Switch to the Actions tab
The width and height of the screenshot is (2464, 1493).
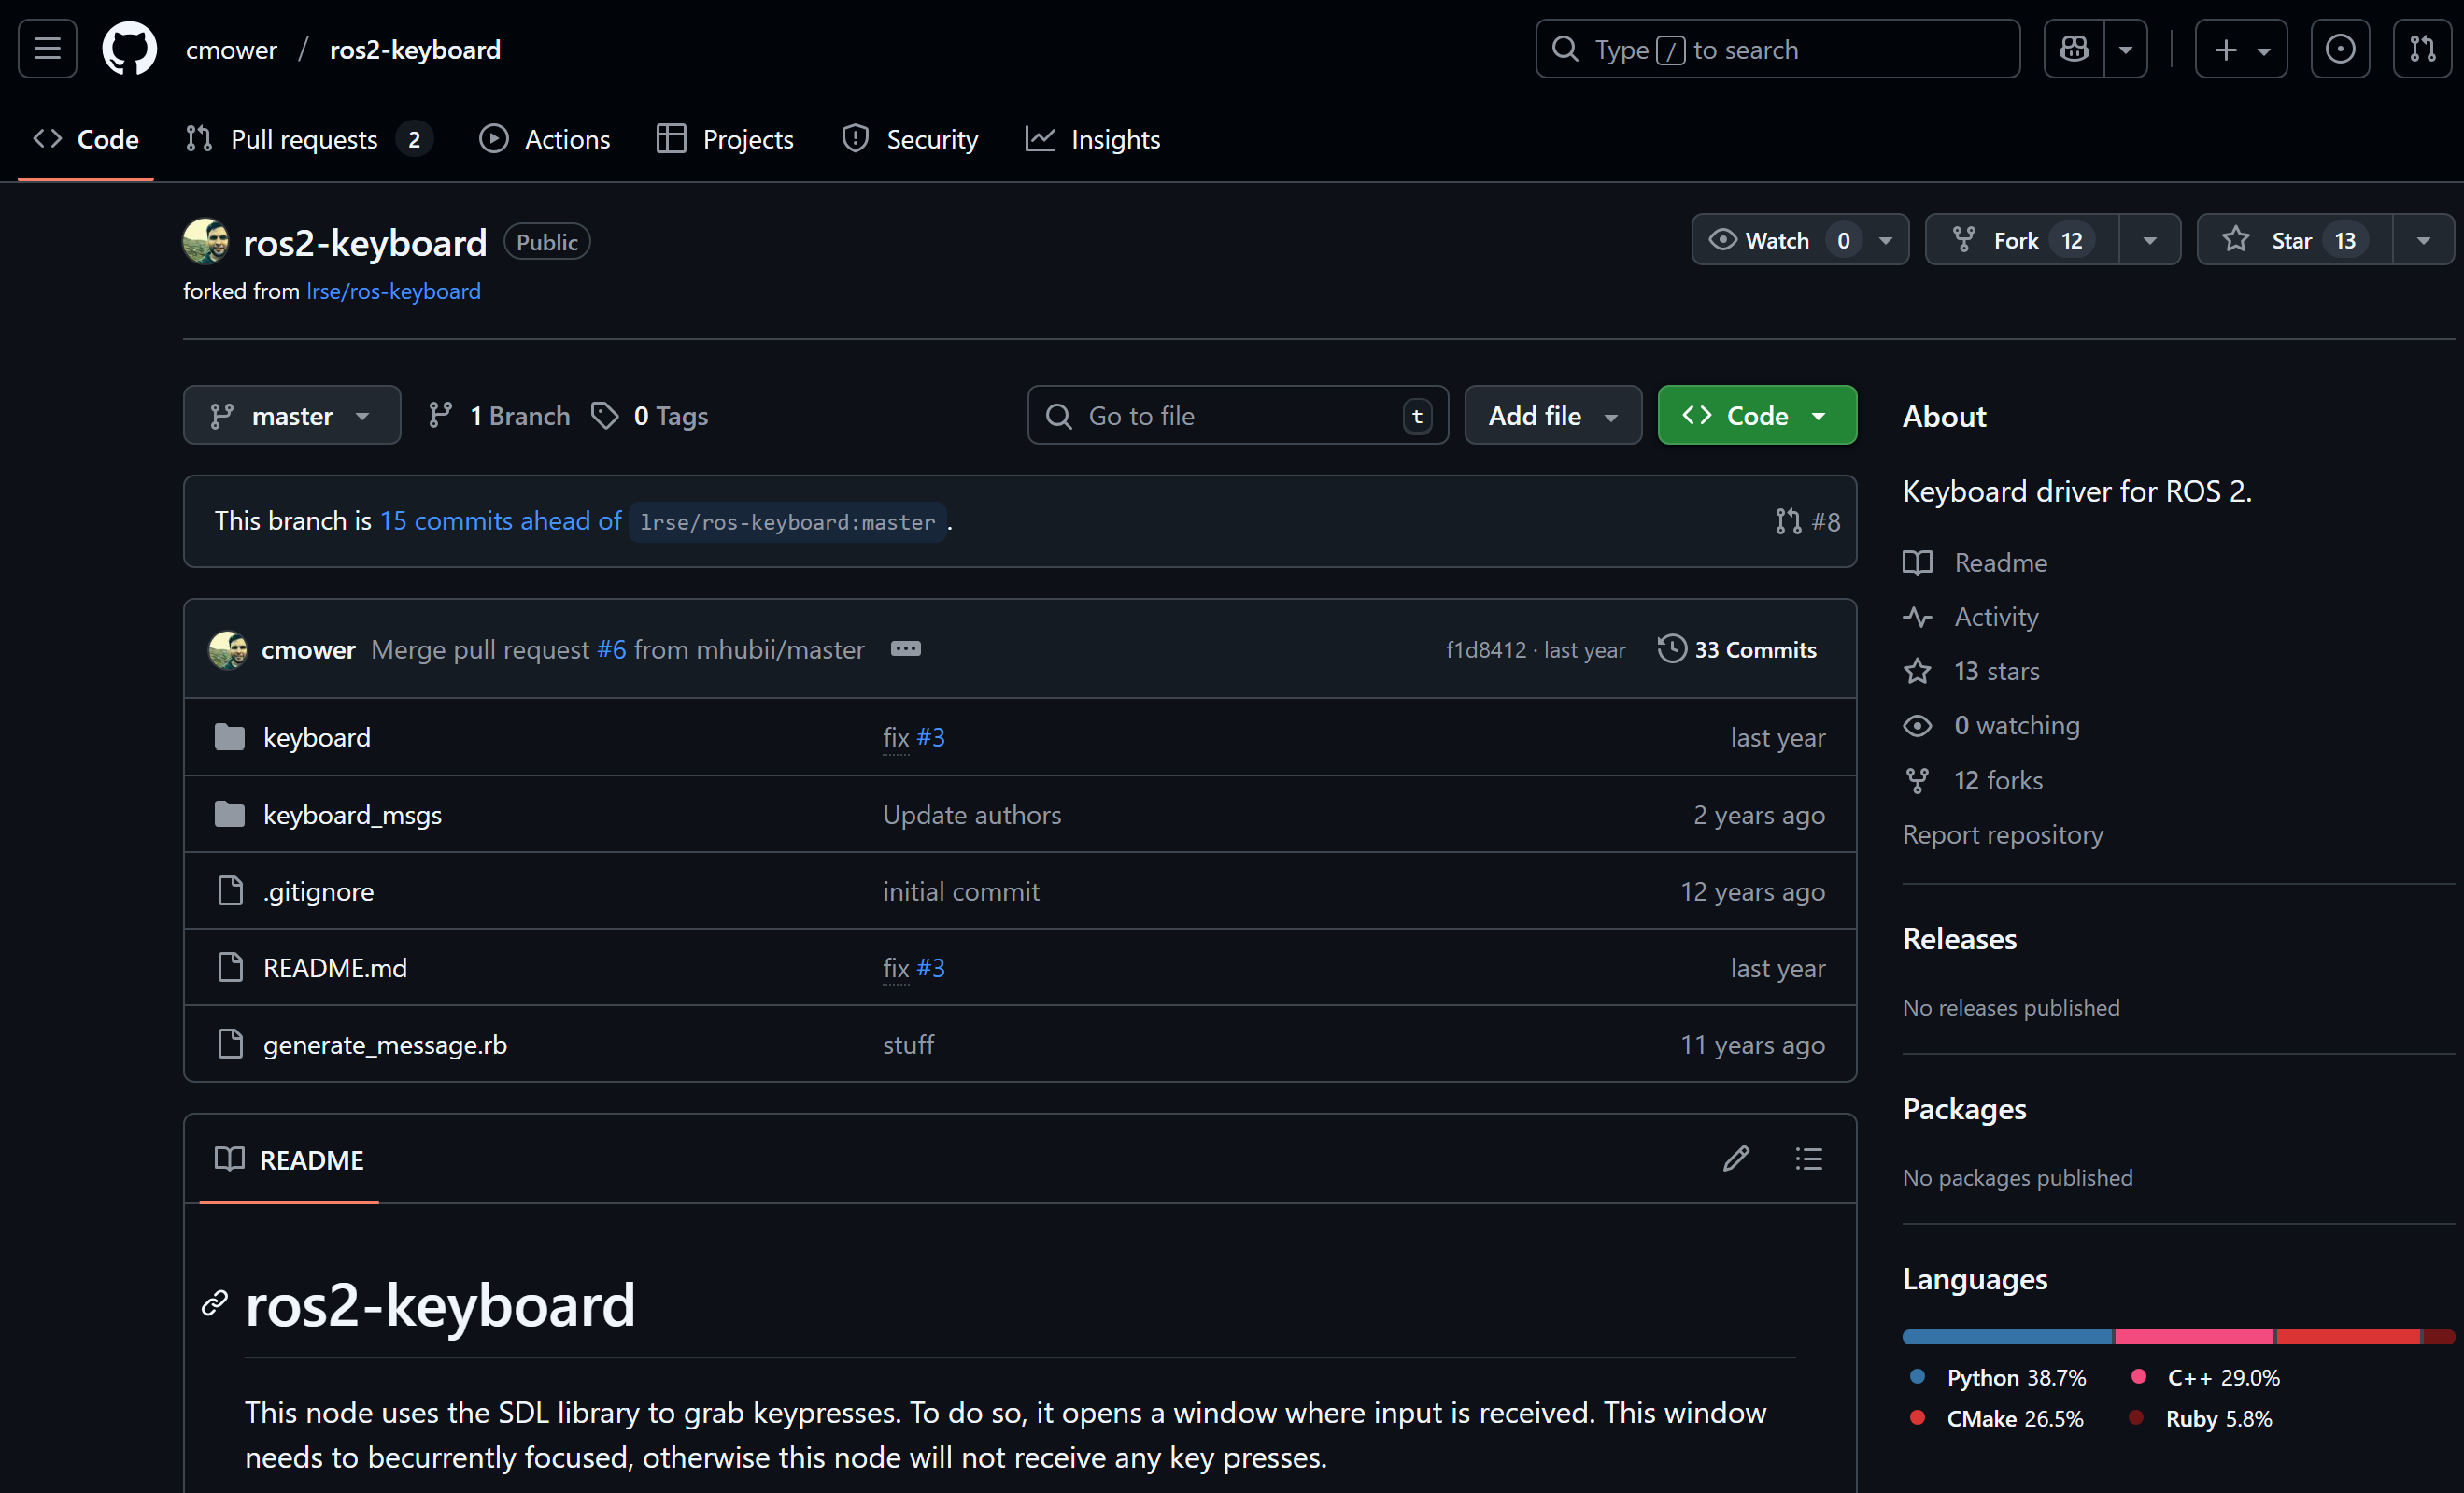(545, 139)
